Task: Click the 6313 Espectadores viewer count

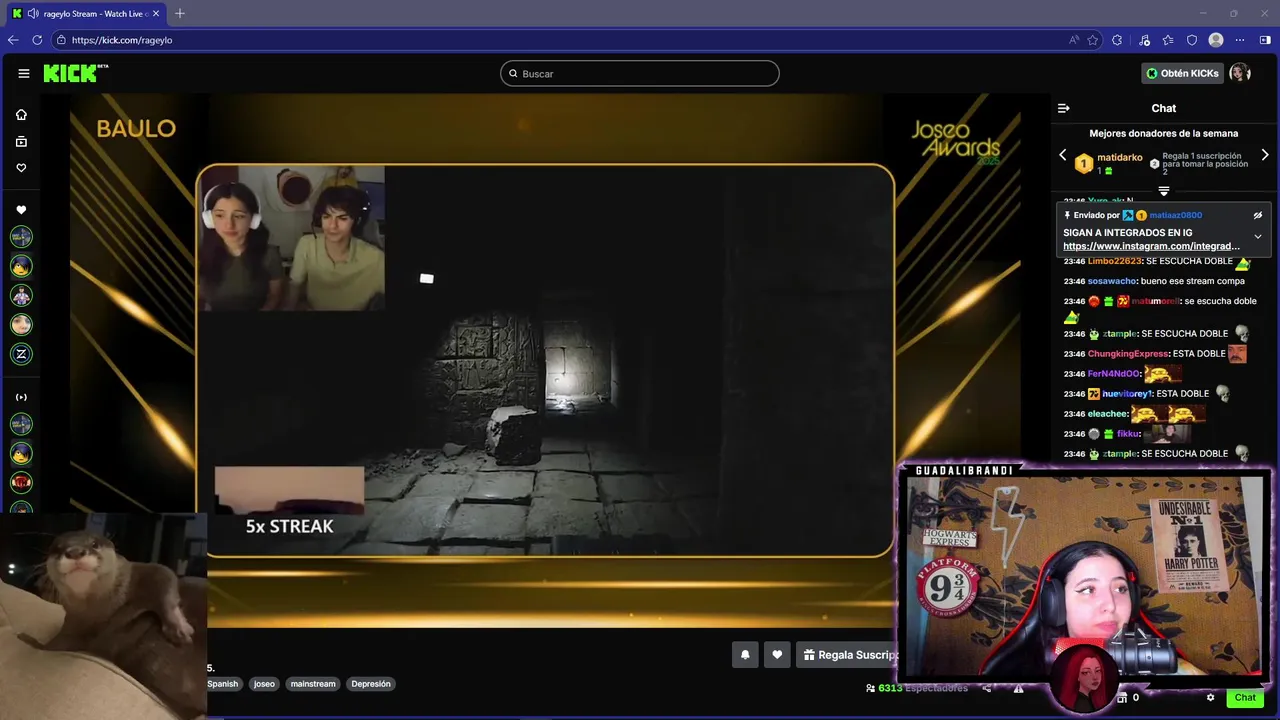Action: [917, 688]
